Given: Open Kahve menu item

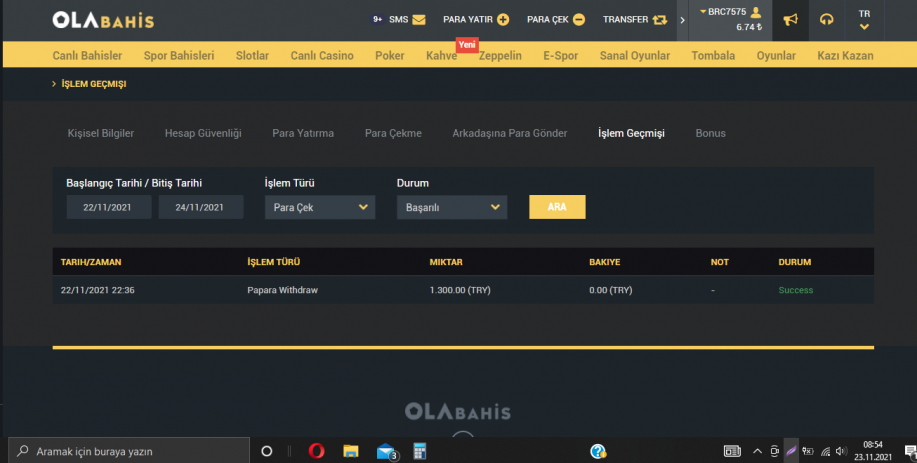Looking at the screenshot, I should (x=442, y=56).
